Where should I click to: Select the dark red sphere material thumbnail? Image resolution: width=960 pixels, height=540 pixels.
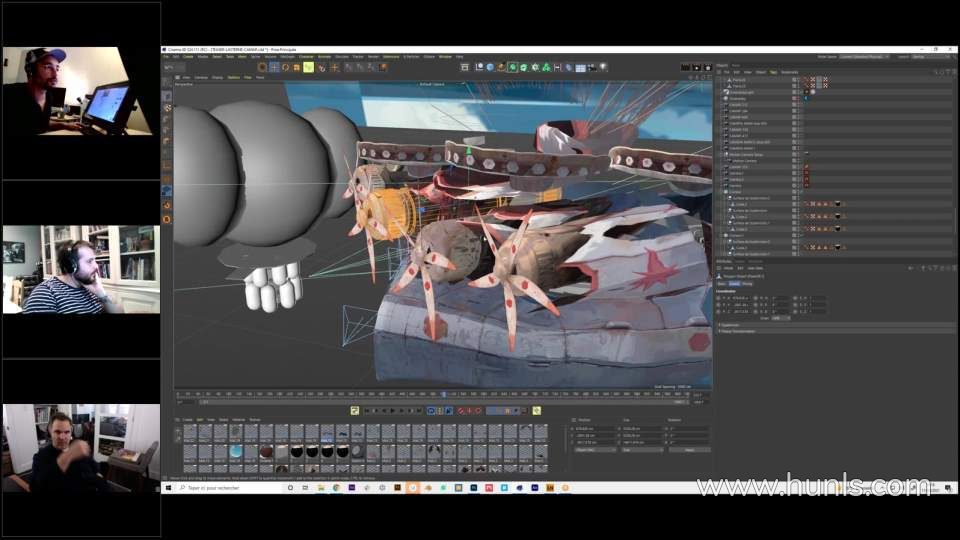[266, 452]
